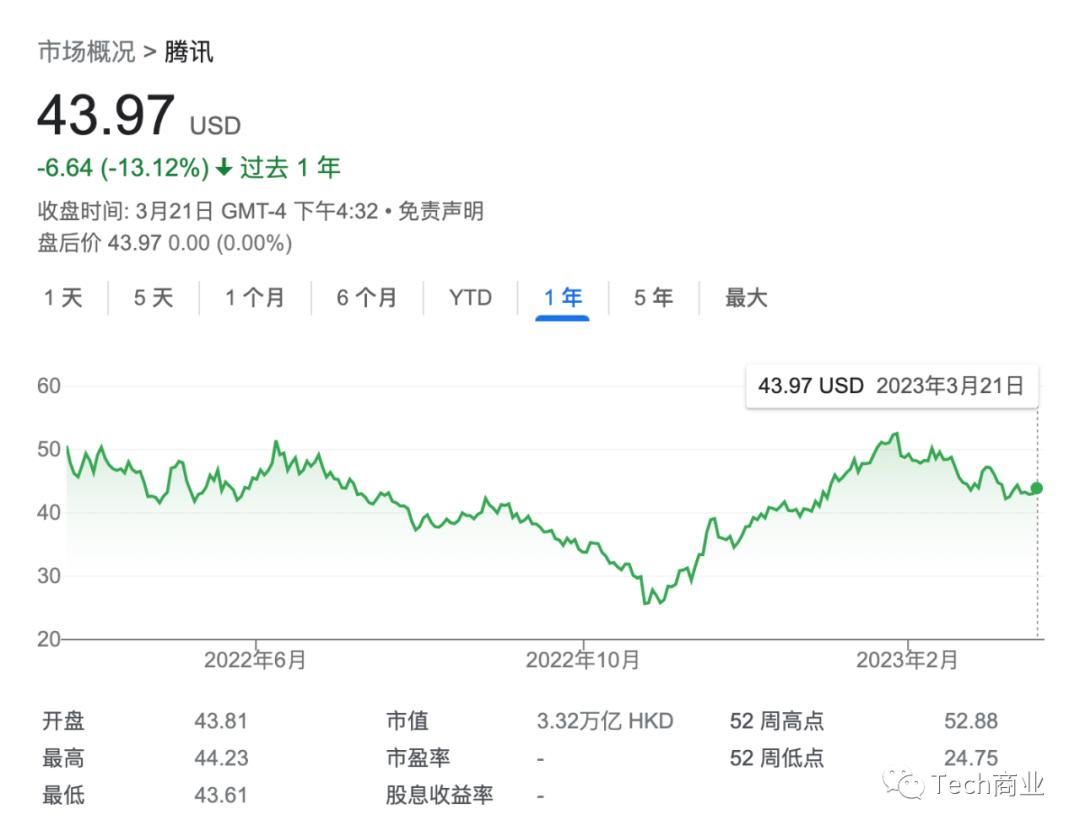Click the 52 周高点 value 52.88
The height and width of the screenshot is (831, 1080).
point(970,721)
